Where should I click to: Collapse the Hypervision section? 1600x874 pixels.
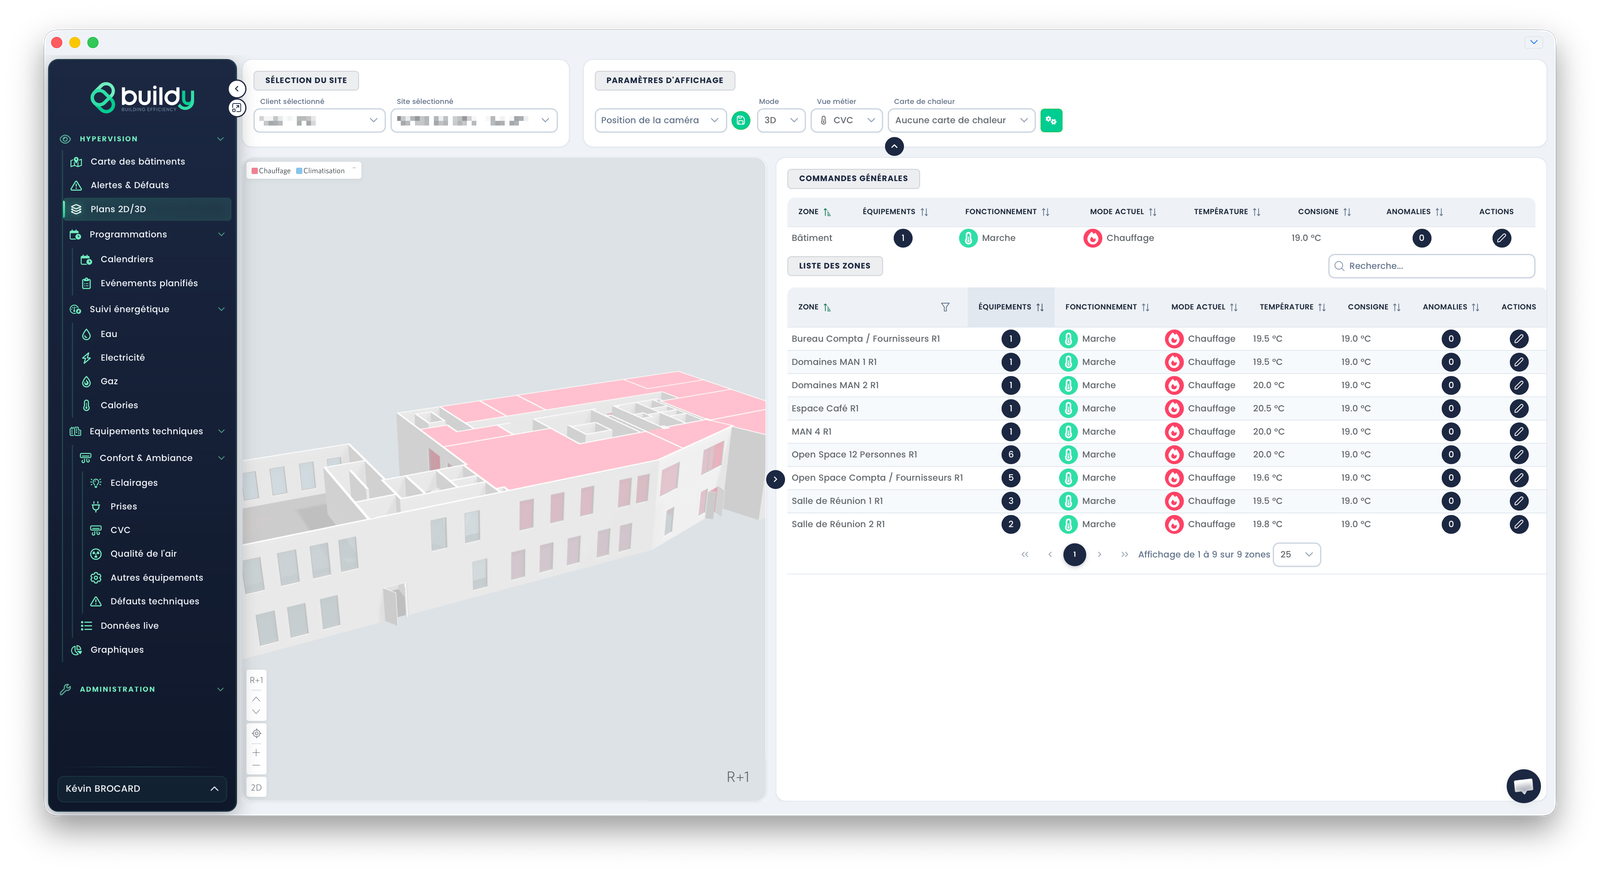220,139
